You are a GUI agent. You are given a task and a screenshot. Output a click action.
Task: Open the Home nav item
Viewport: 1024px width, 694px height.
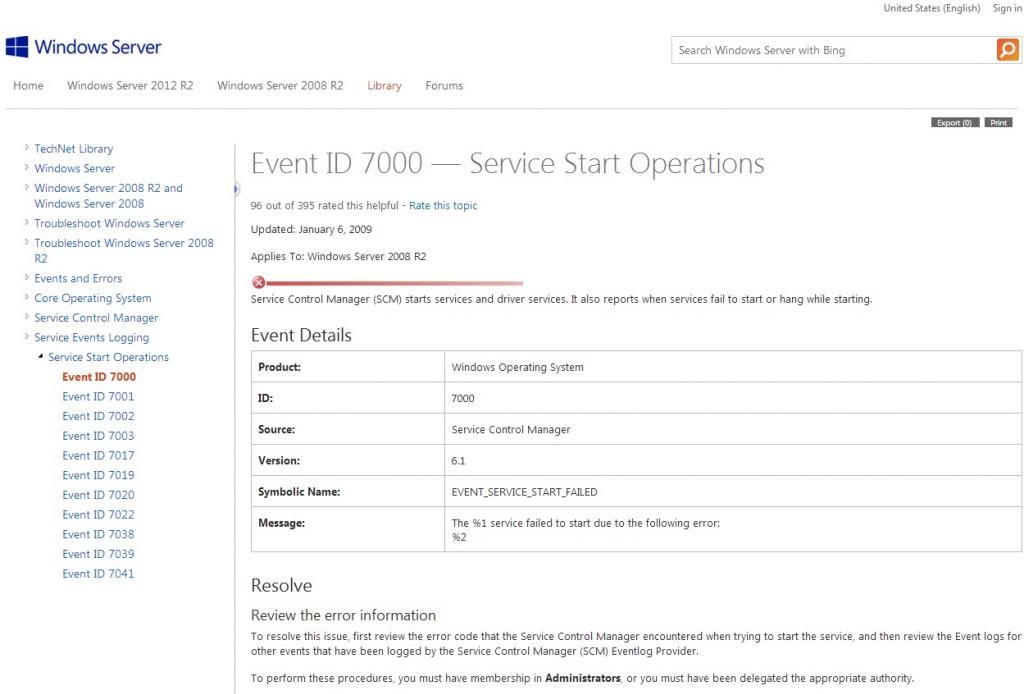[28, 86]
